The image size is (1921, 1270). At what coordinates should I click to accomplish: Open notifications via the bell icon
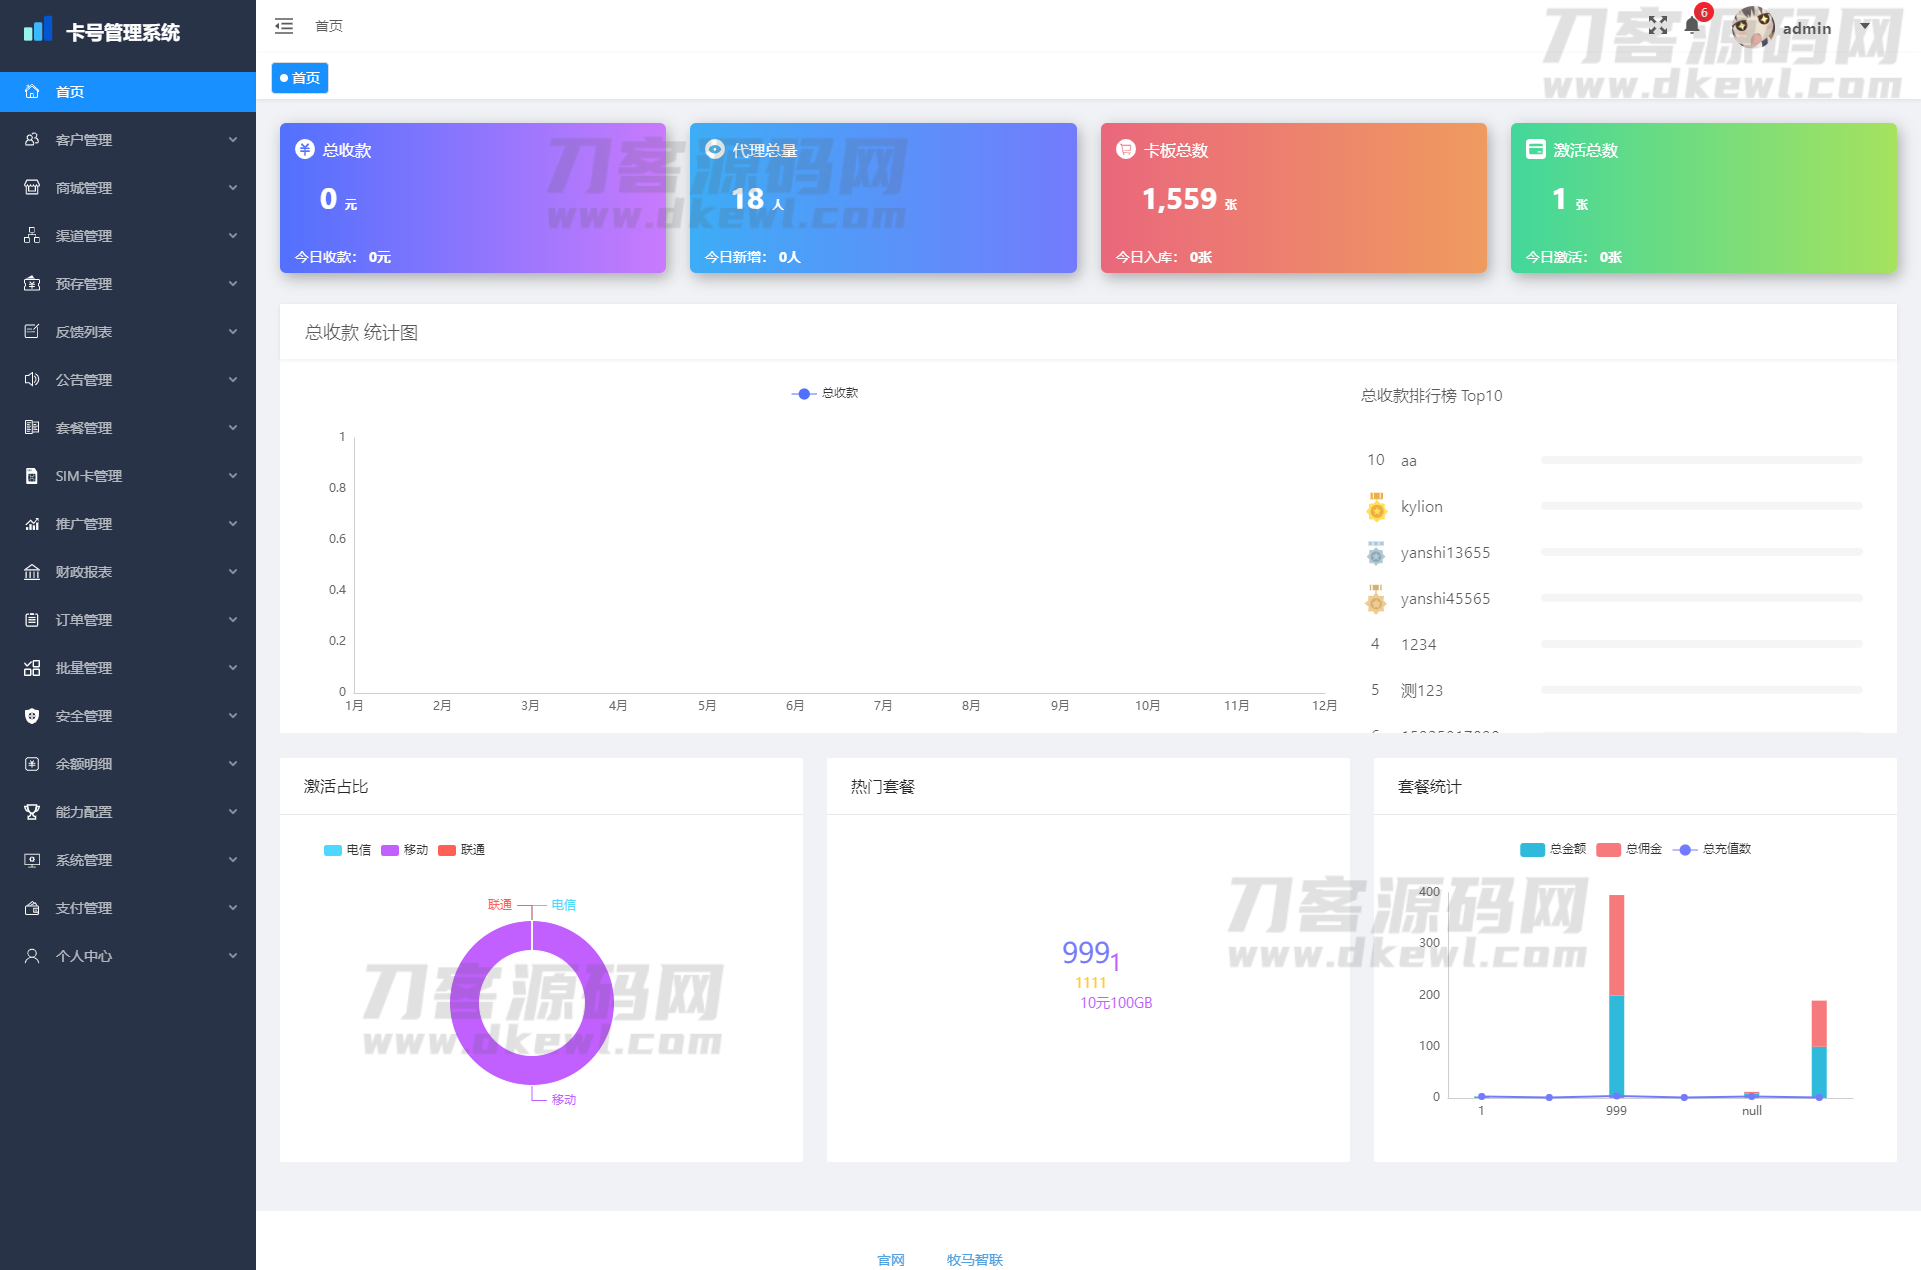point(1692,26)
